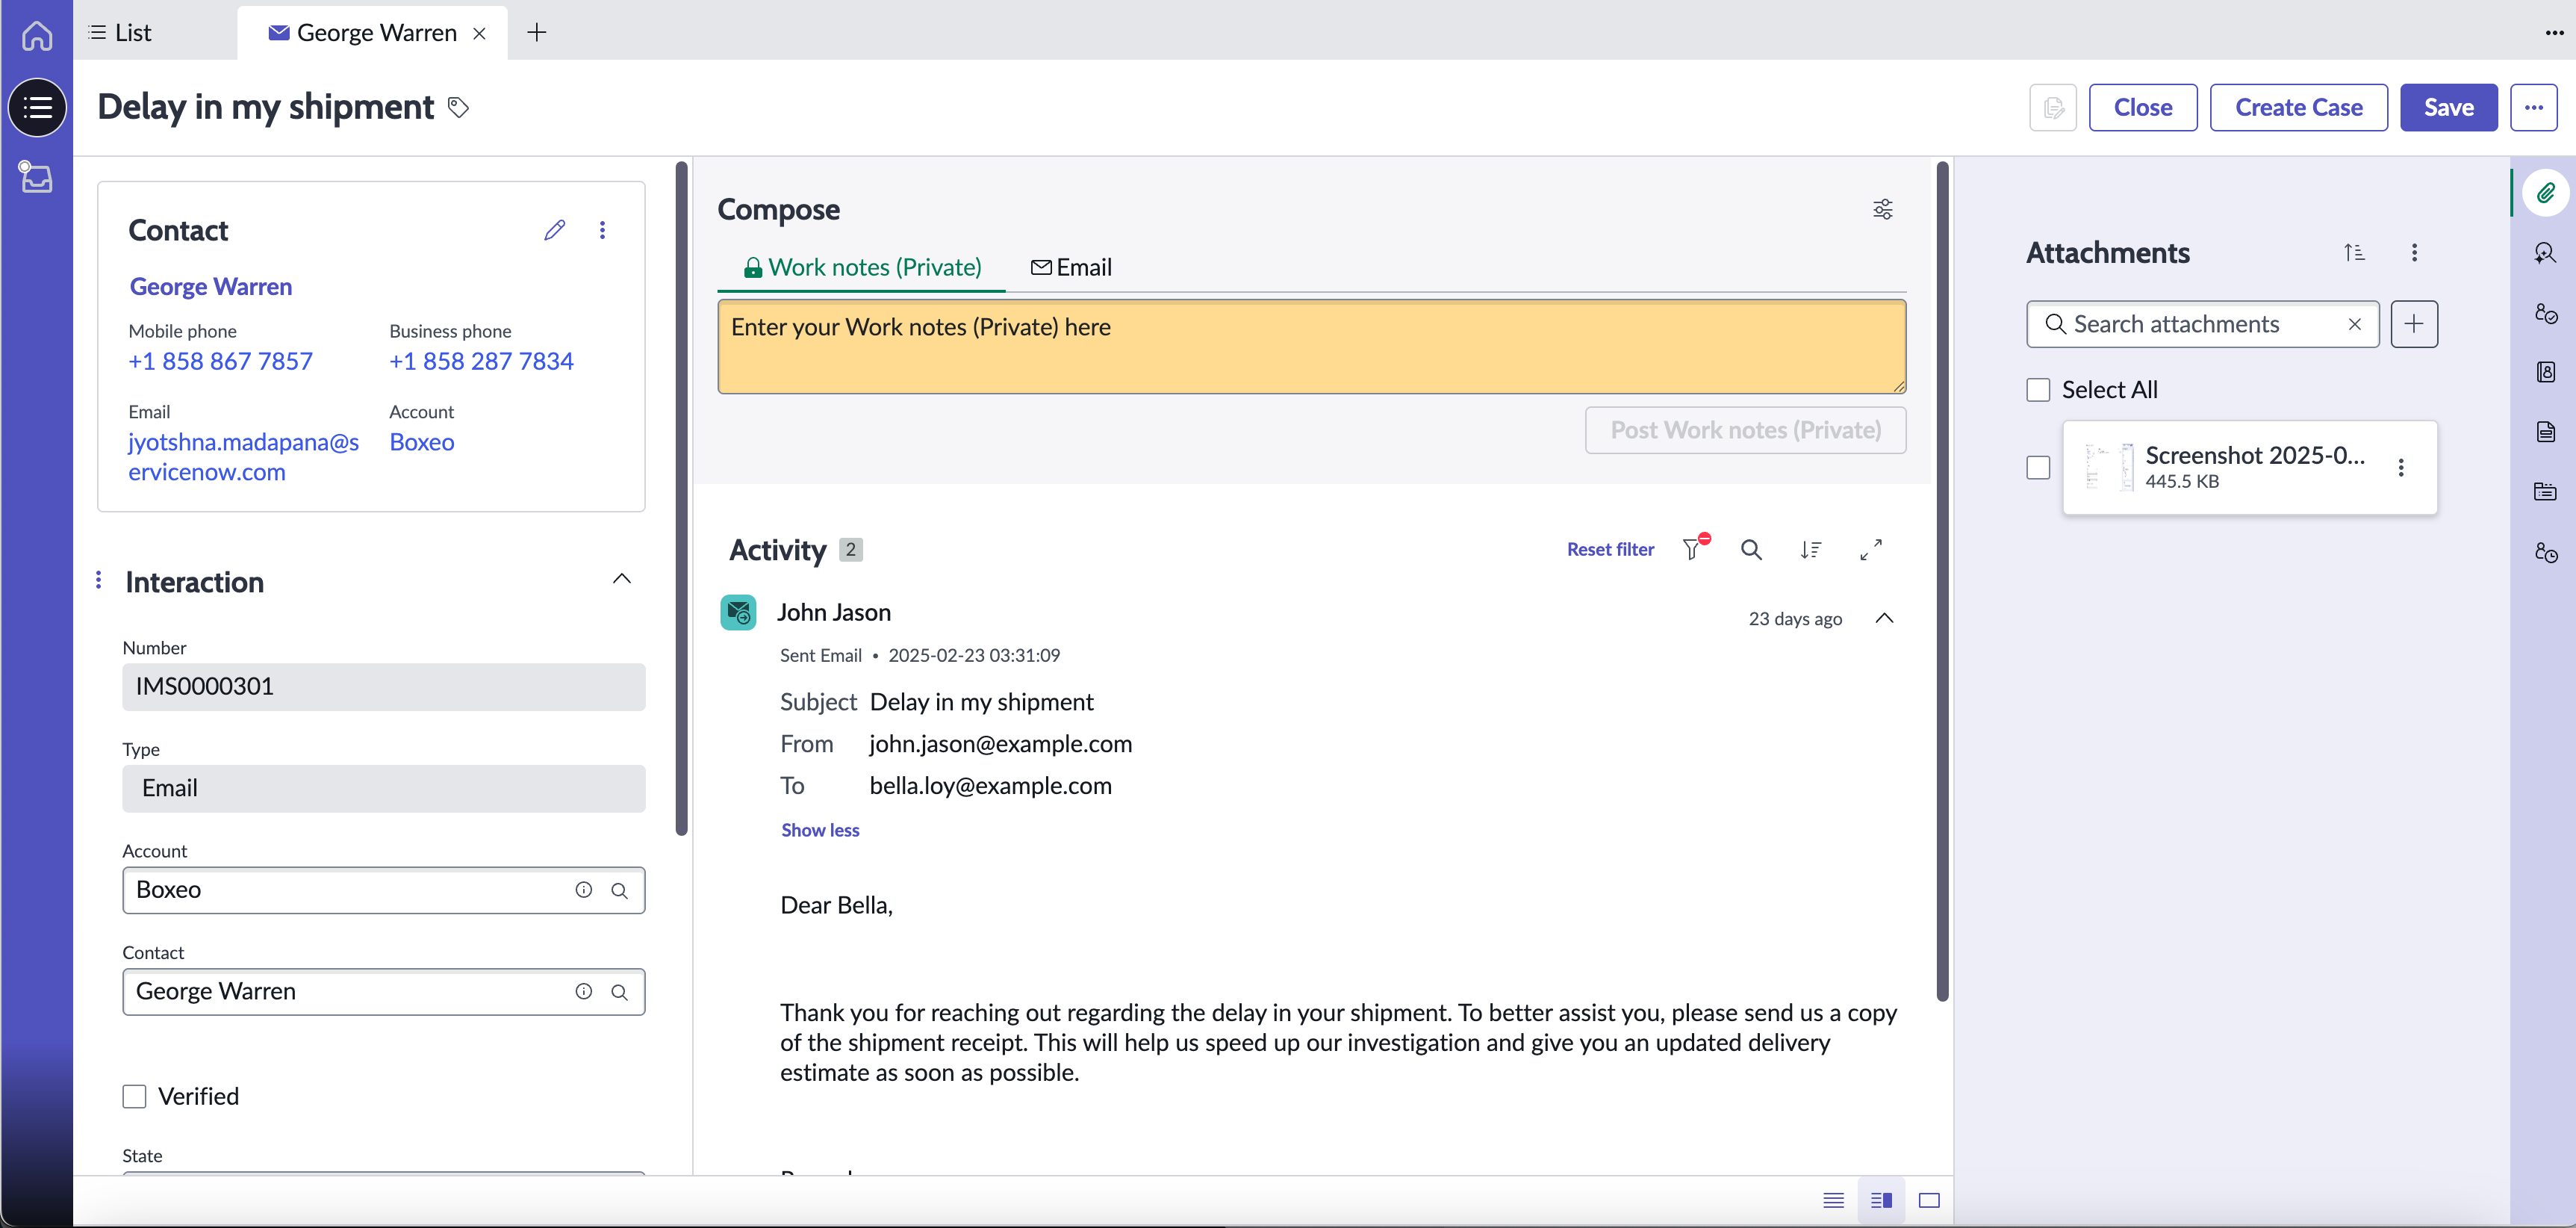Search within the Activity stream
Viewport: 2576px width, 1228px height.
click(x=1751, y=549)
